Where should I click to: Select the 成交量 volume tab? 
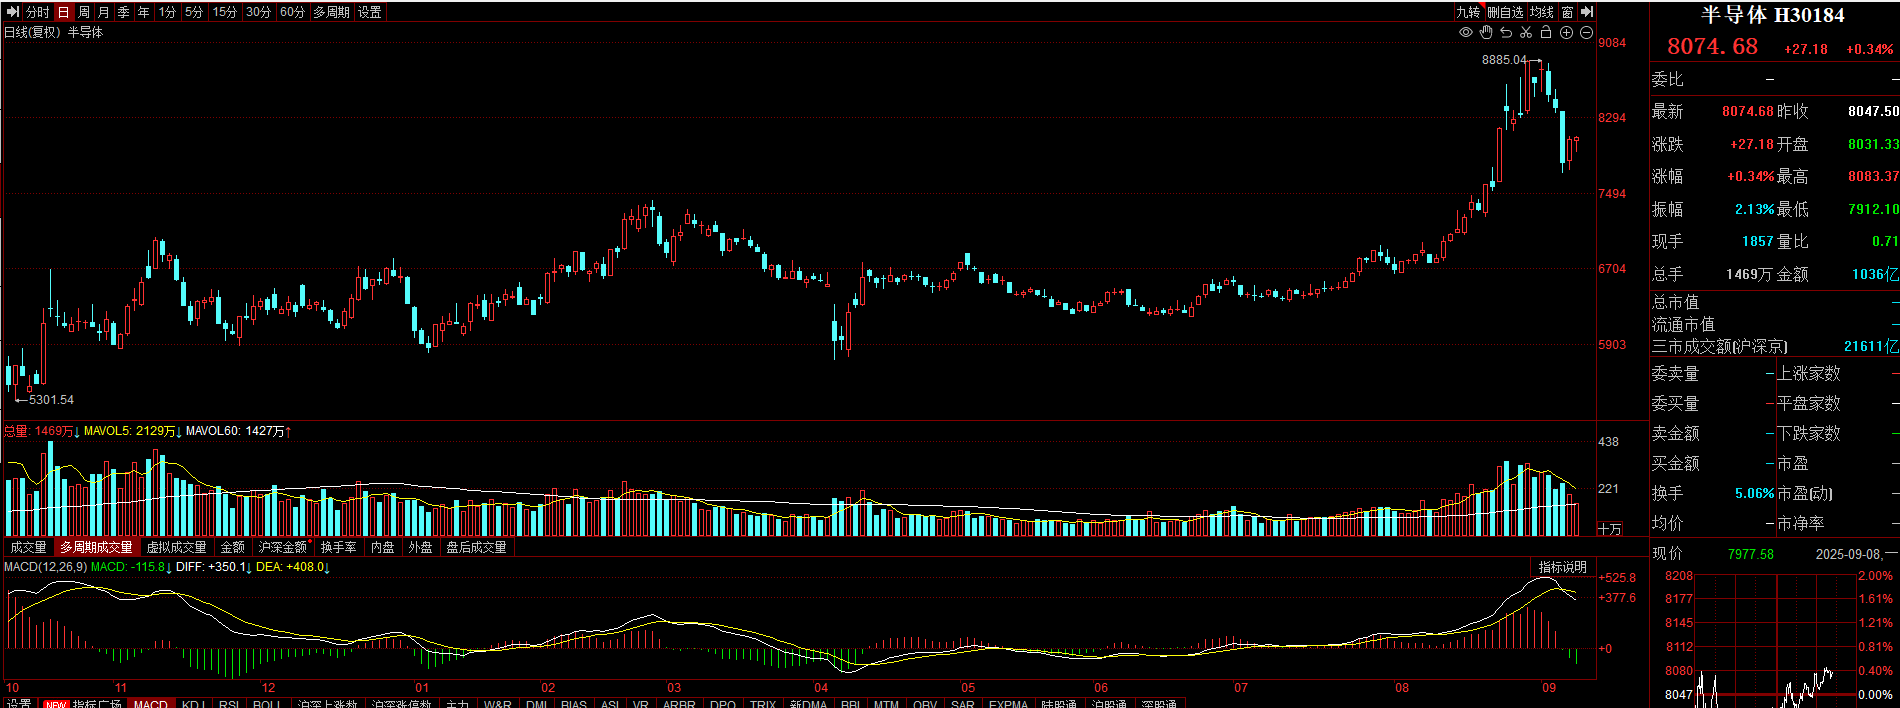29,547
